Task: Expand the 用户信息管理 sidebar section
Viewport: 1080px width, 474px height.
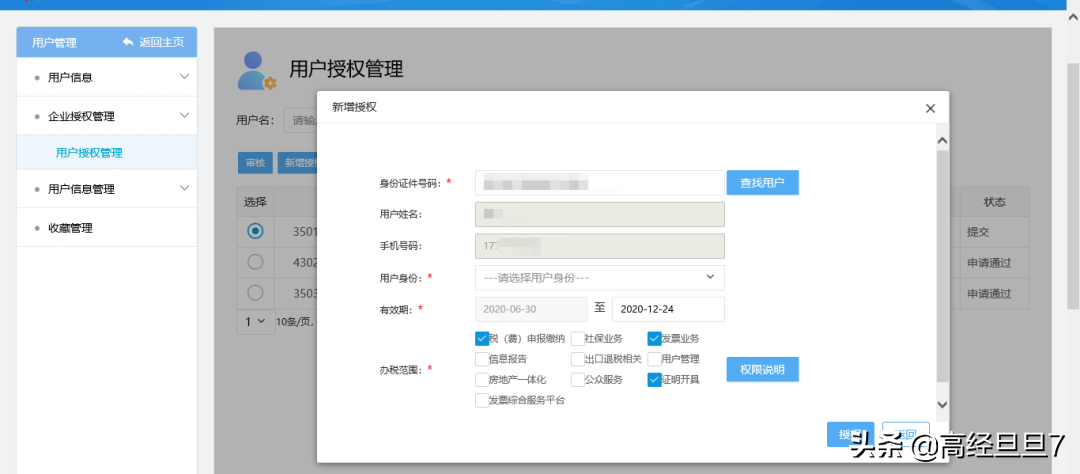Action: (x=183, y=189)
